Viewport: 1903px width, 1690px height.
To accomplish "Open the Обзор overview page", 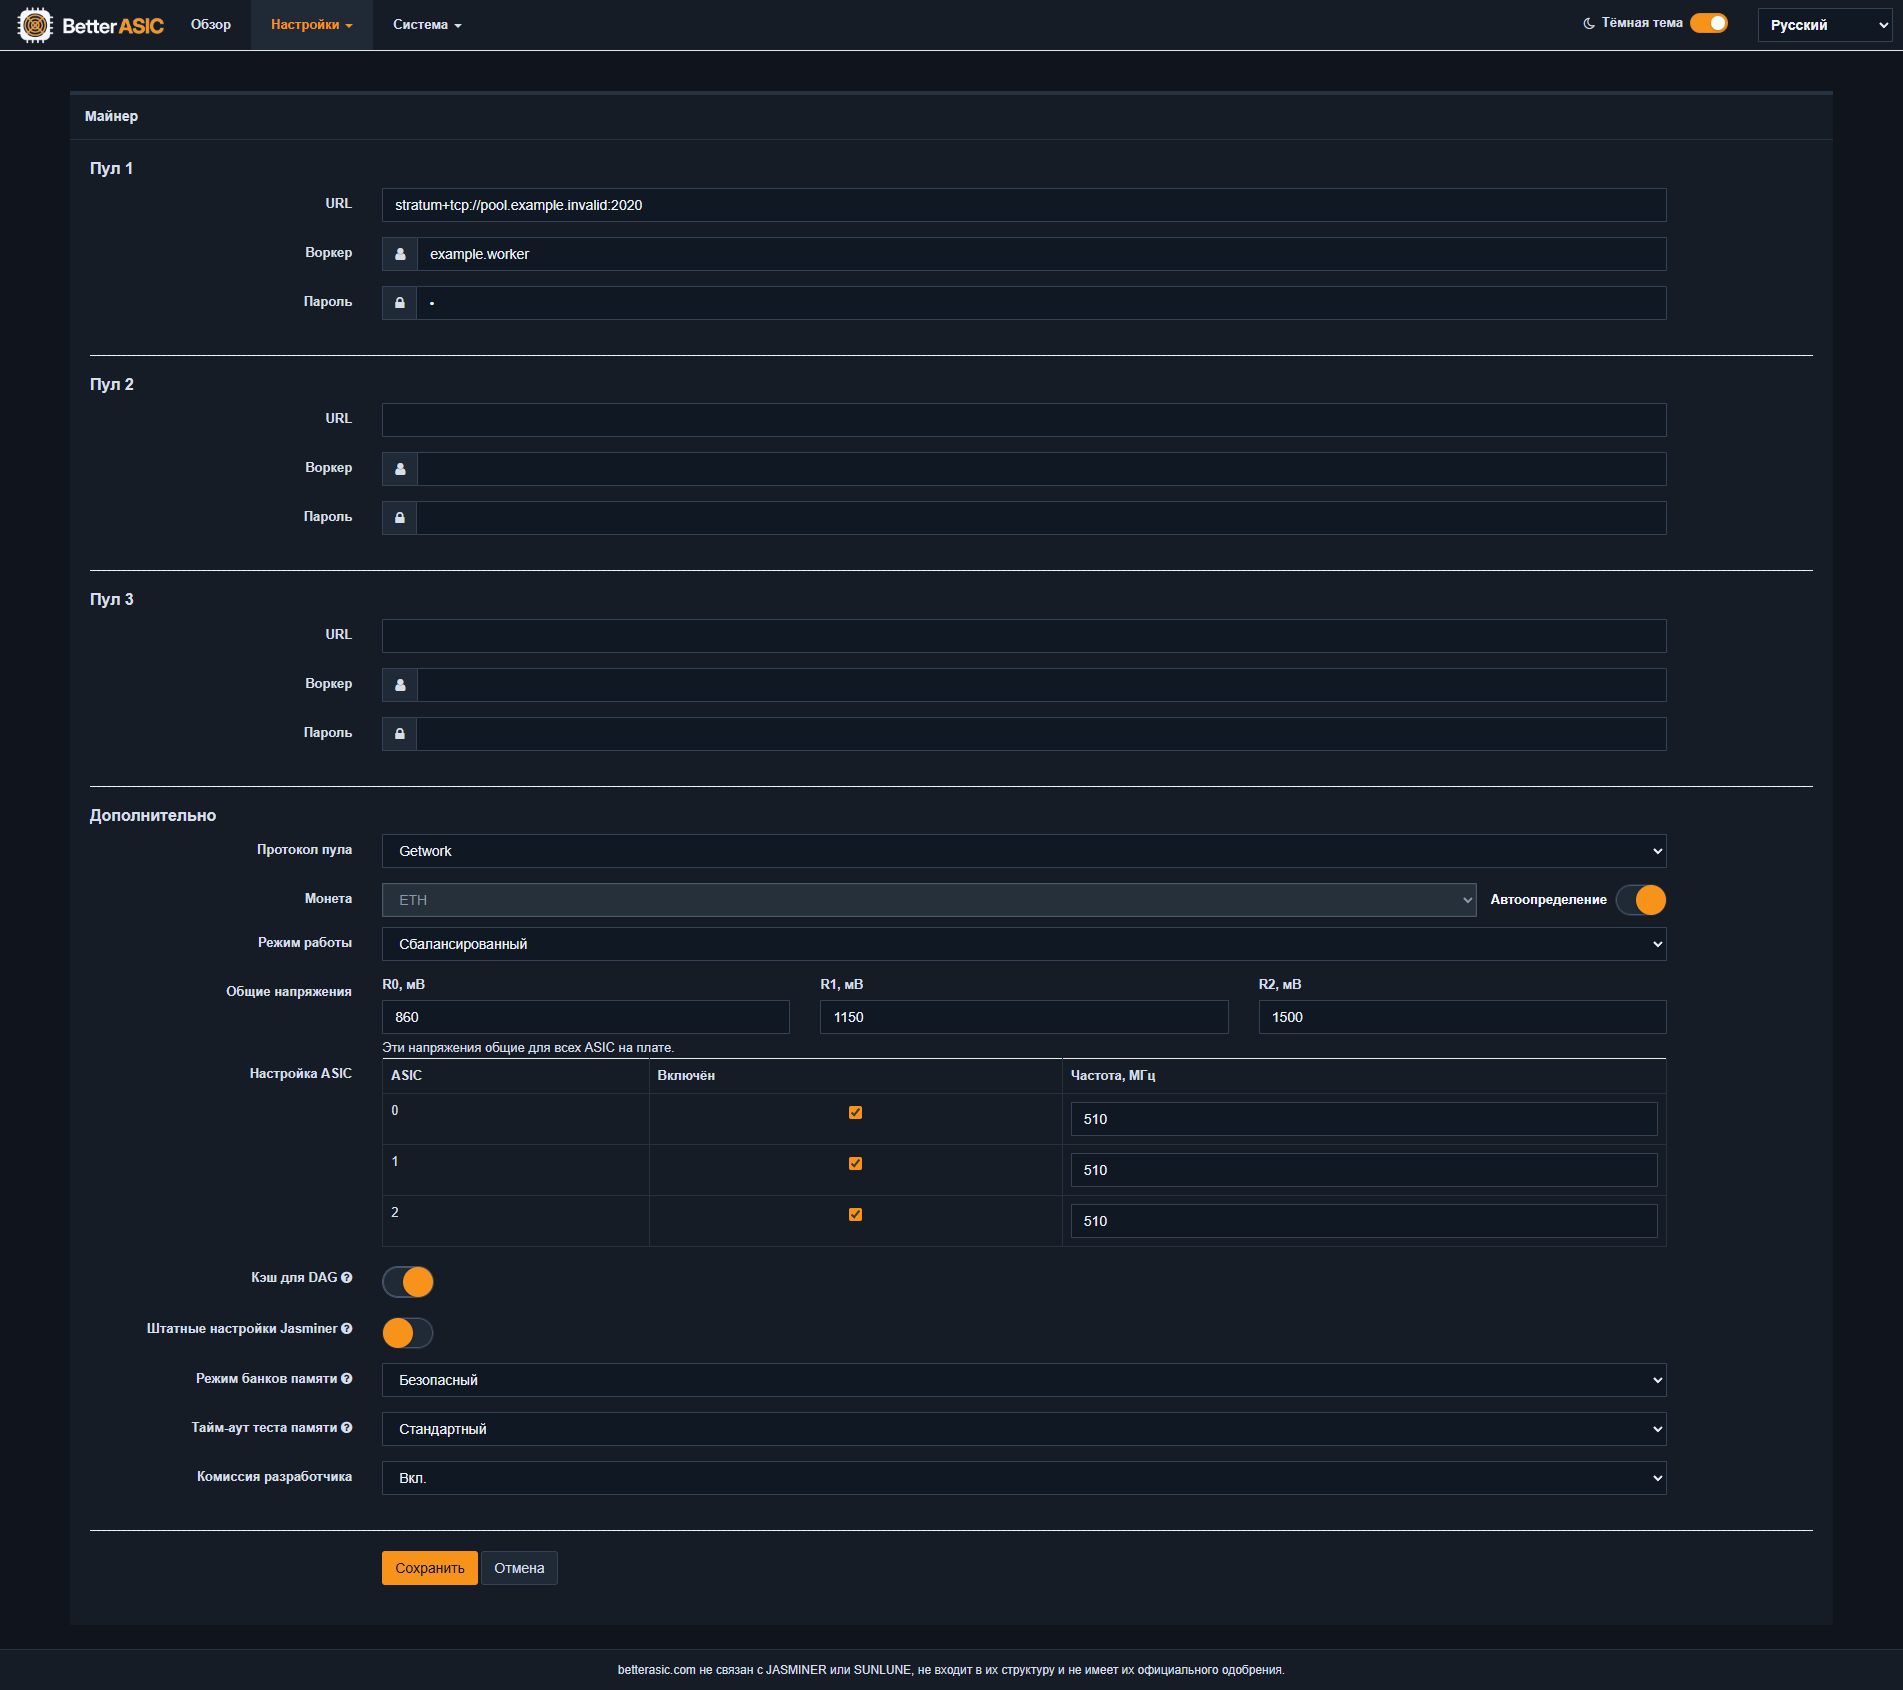I will point(211,25).
